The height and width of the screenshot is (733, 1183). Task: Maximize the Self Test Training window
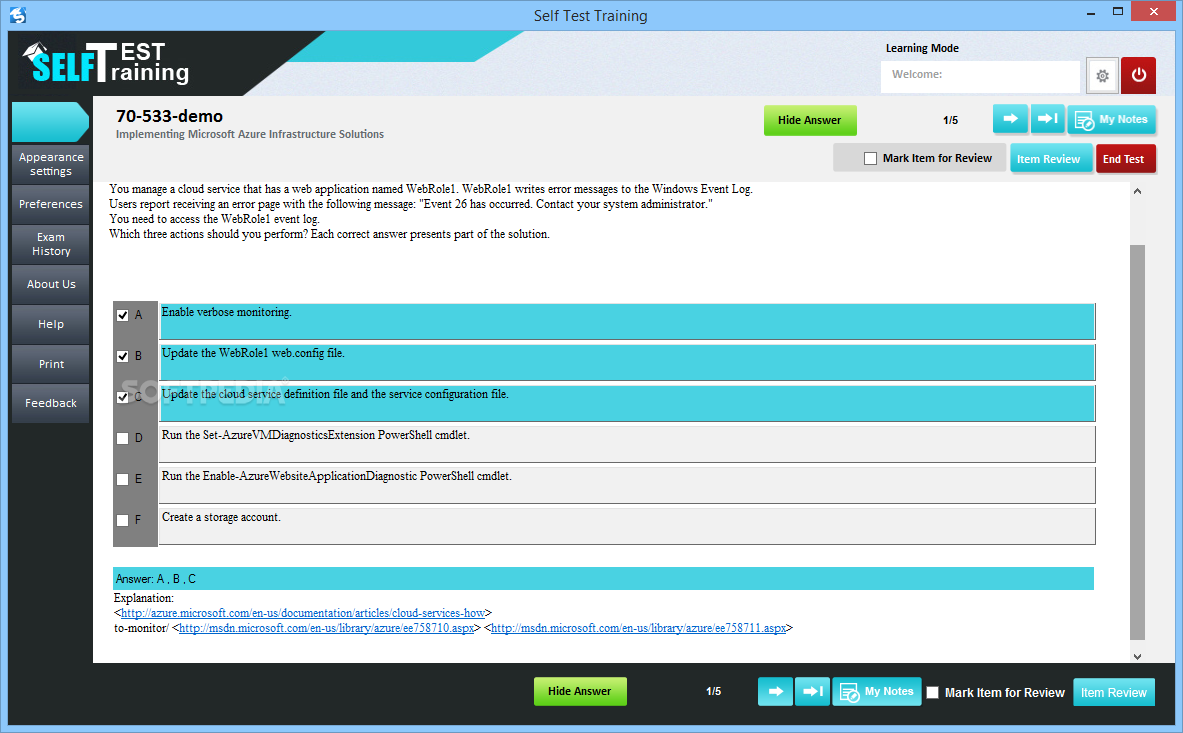click(1118, 11)
